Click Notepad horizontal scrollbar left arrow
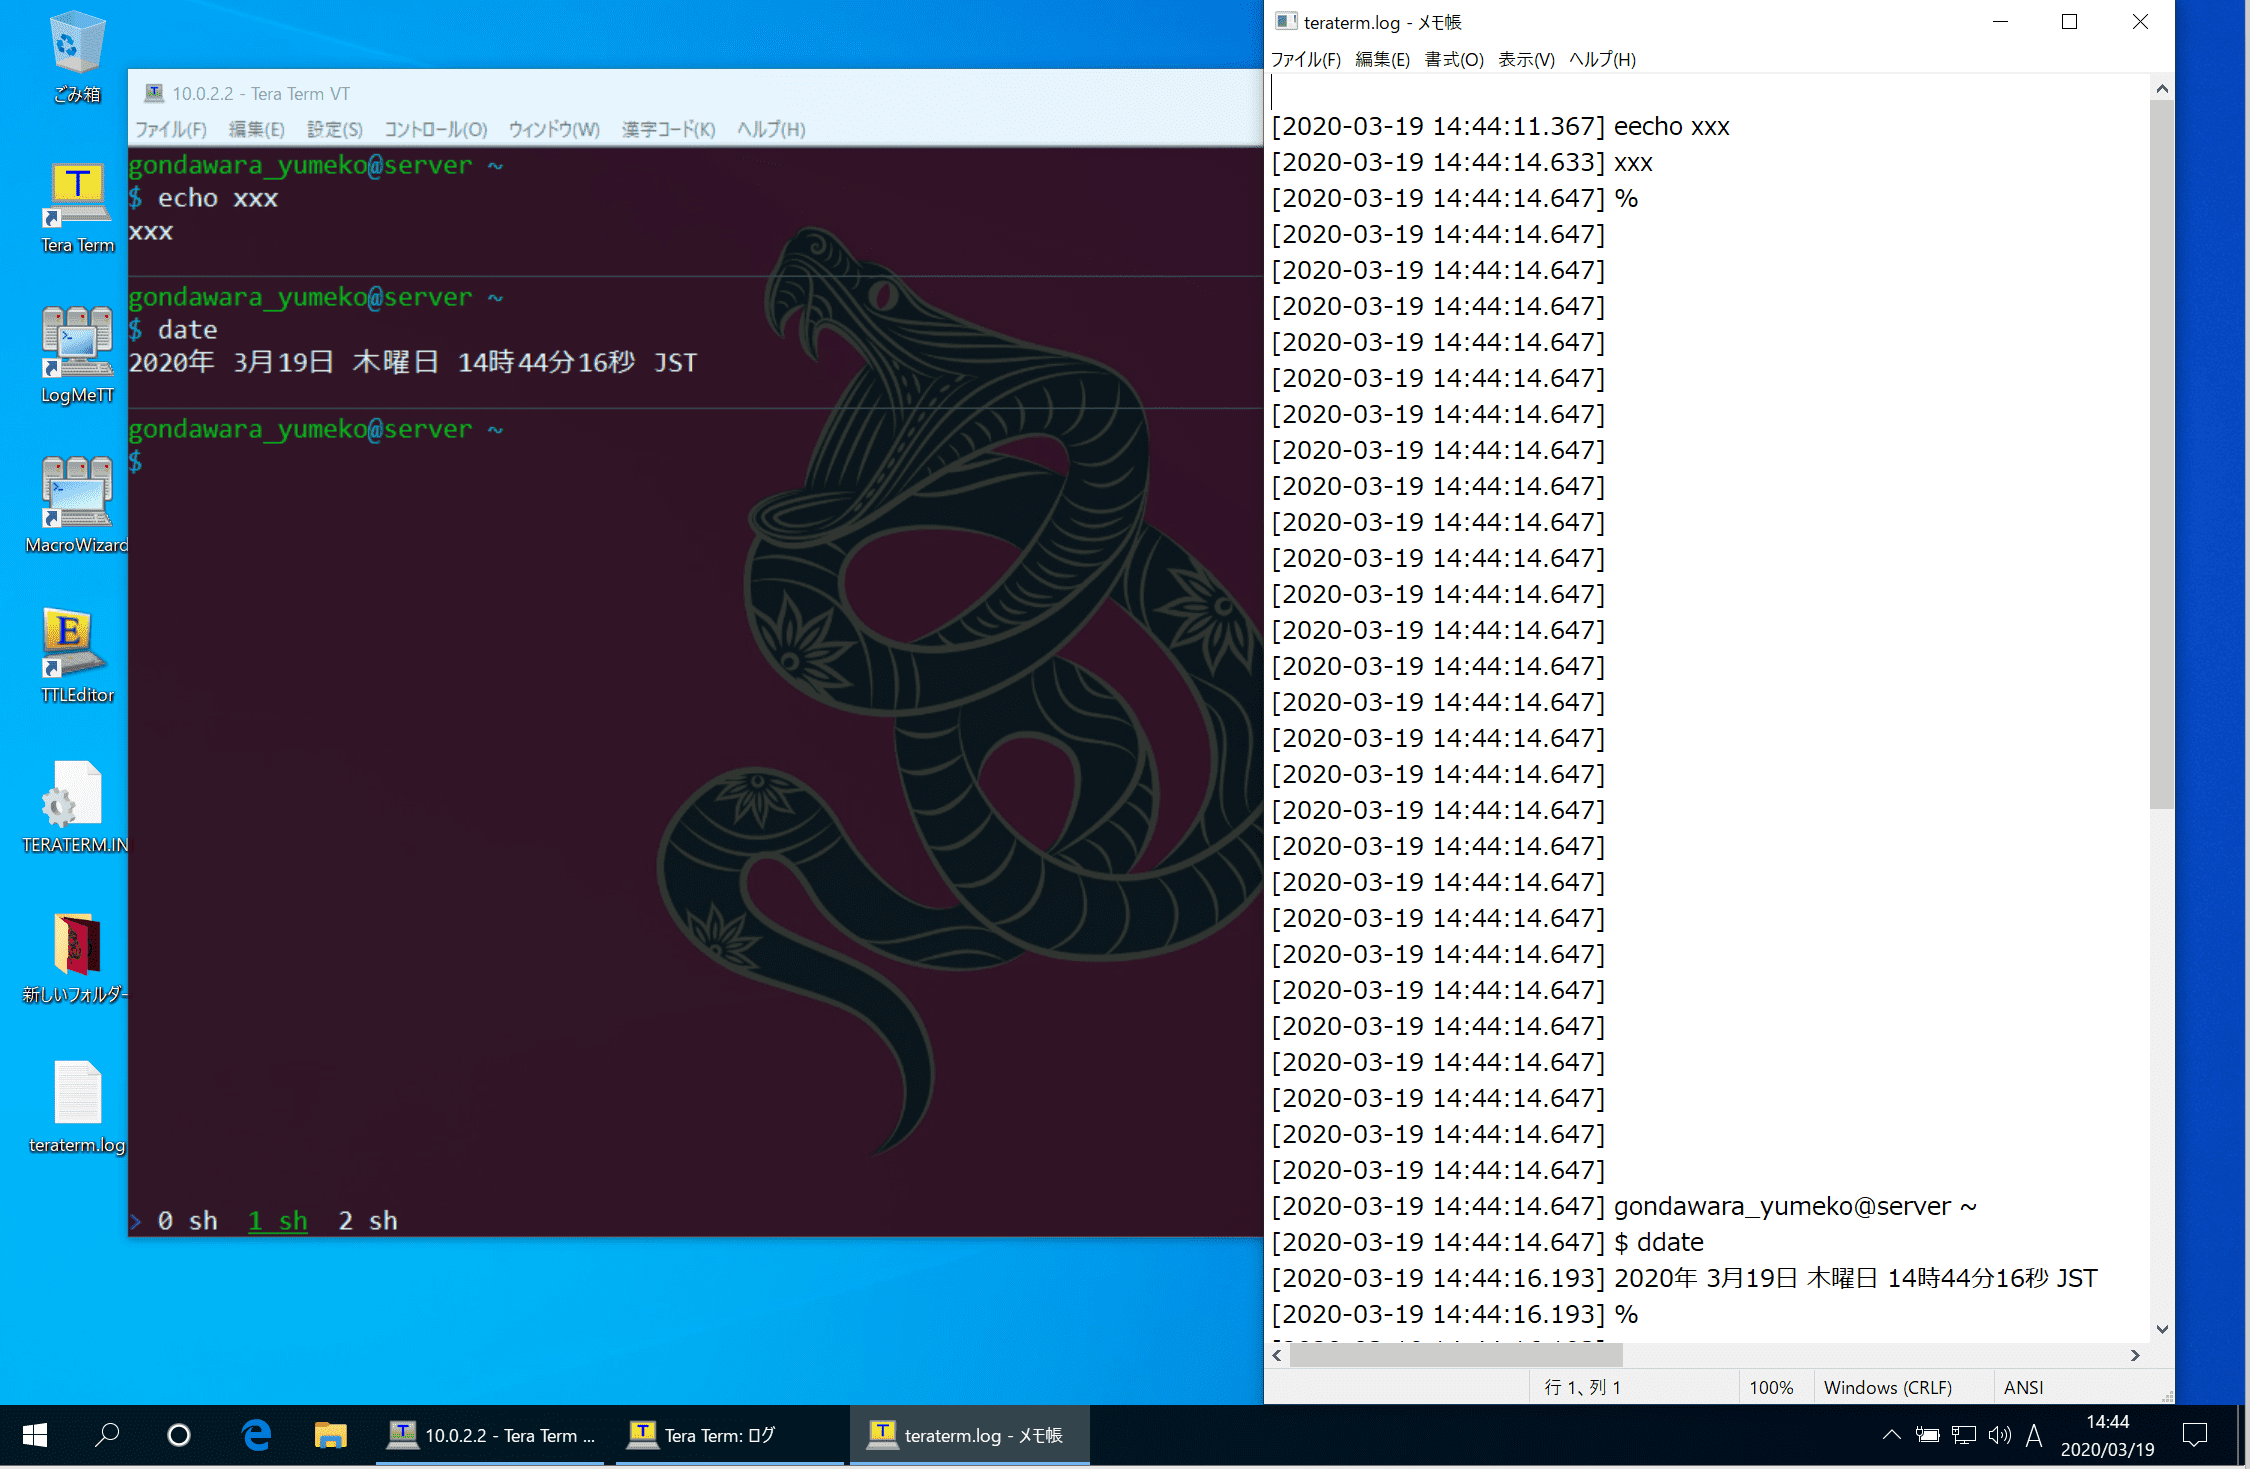 click(x=1277, y=1355)
